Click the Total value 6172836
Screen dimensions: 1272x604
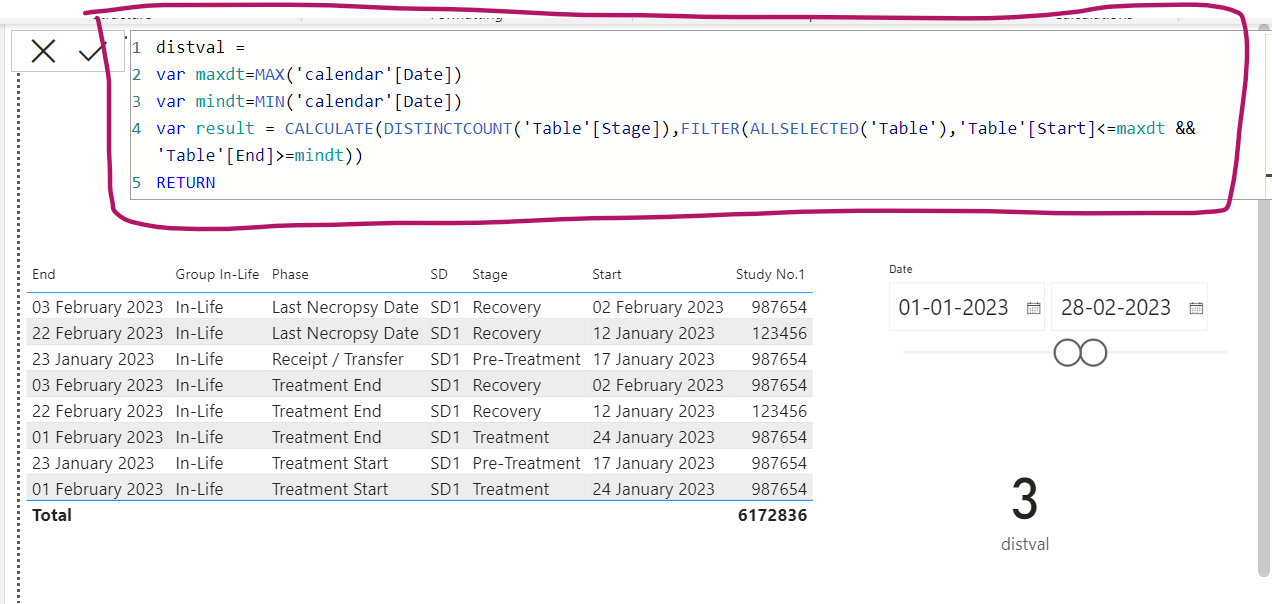point(772,515)
